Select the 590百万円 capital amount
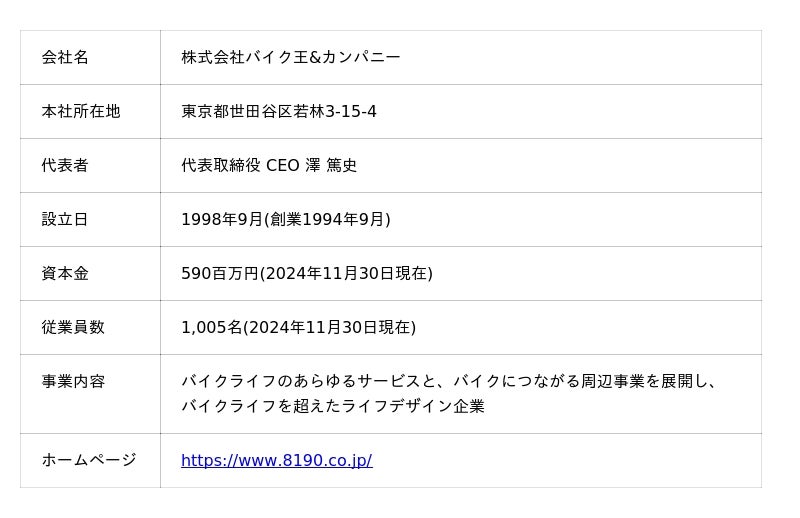This screenshot has width=800, height=518. coord(219,274)
